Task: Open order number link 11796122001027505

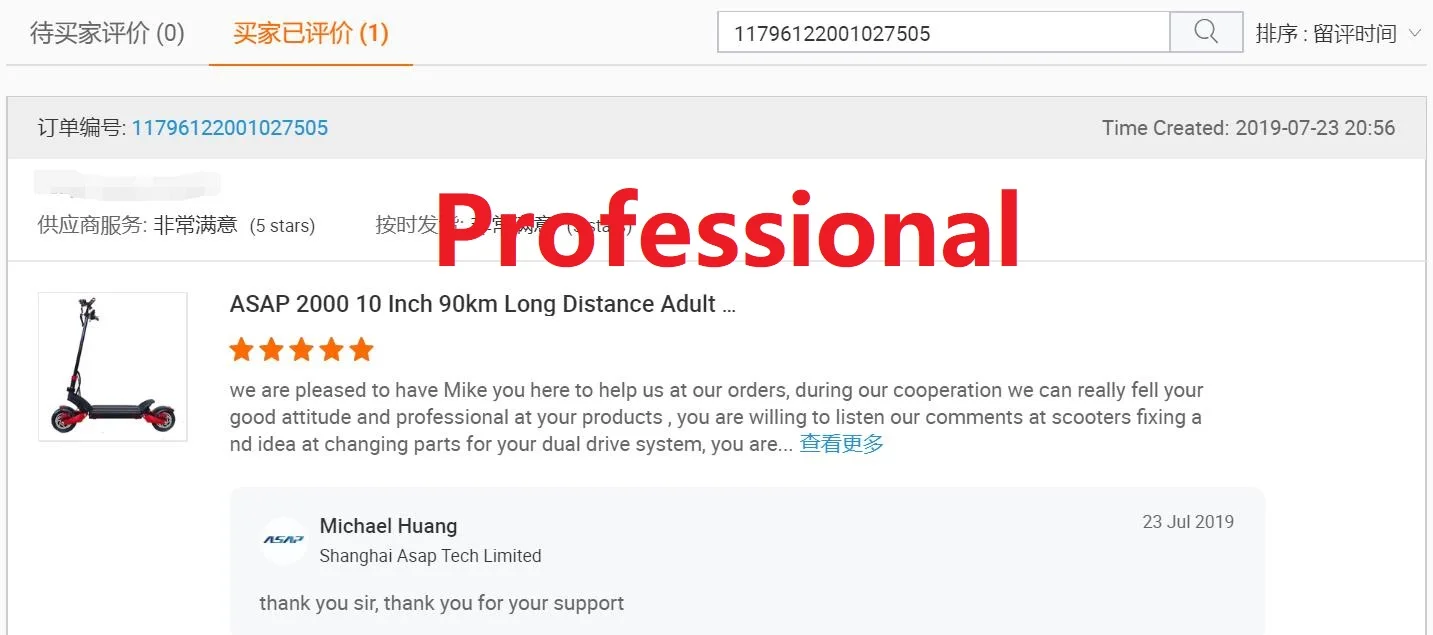Action: 230,128
